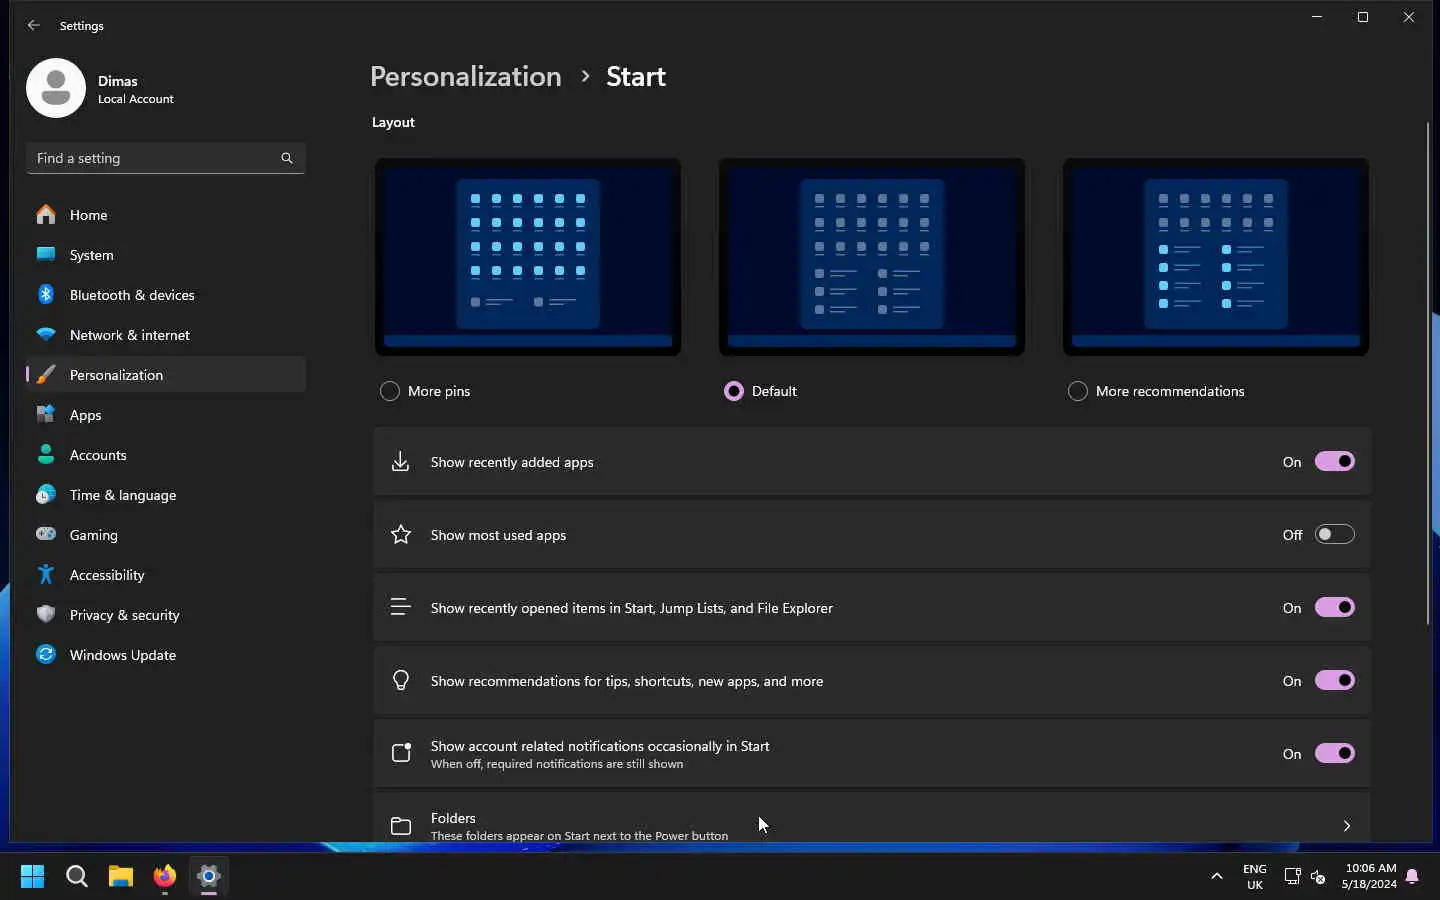The width and height of the screenshot is (1440, 900).
Task: Expand the Folders settings chevron
Action: 1346,826
